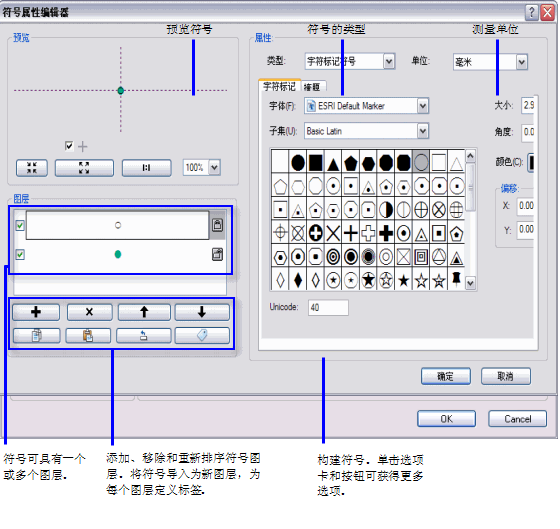Click the add layer plus button
Image resolution: width=560 pixels, height=529 pixels.
click(36, 312)
